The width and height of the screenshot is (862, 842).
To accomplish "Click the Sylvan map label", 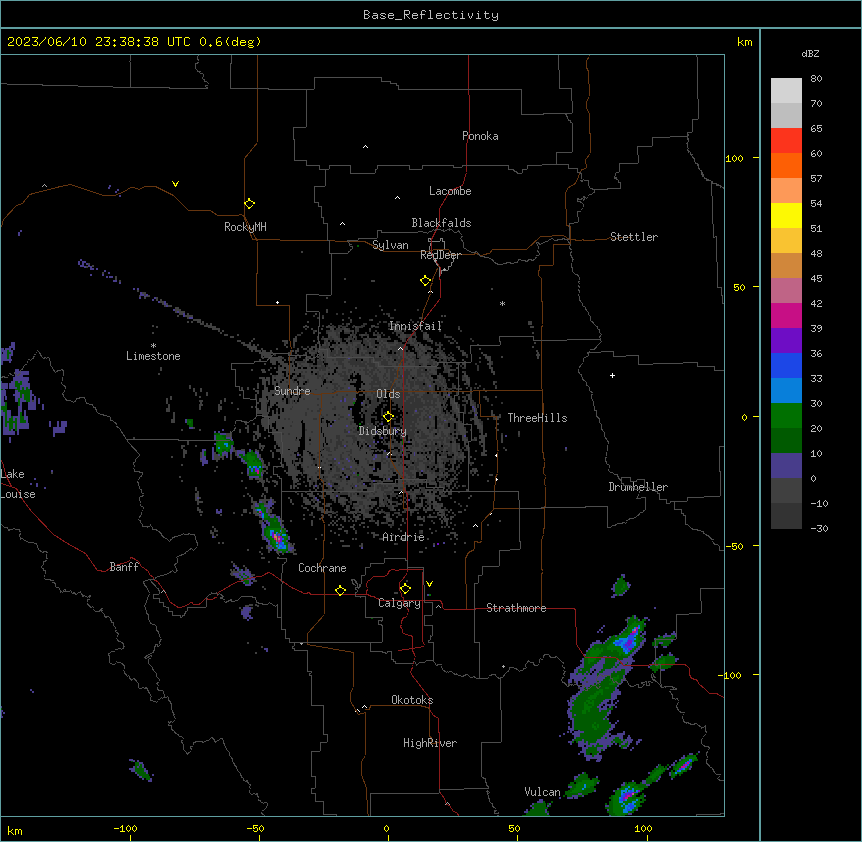I will [390, 245].
